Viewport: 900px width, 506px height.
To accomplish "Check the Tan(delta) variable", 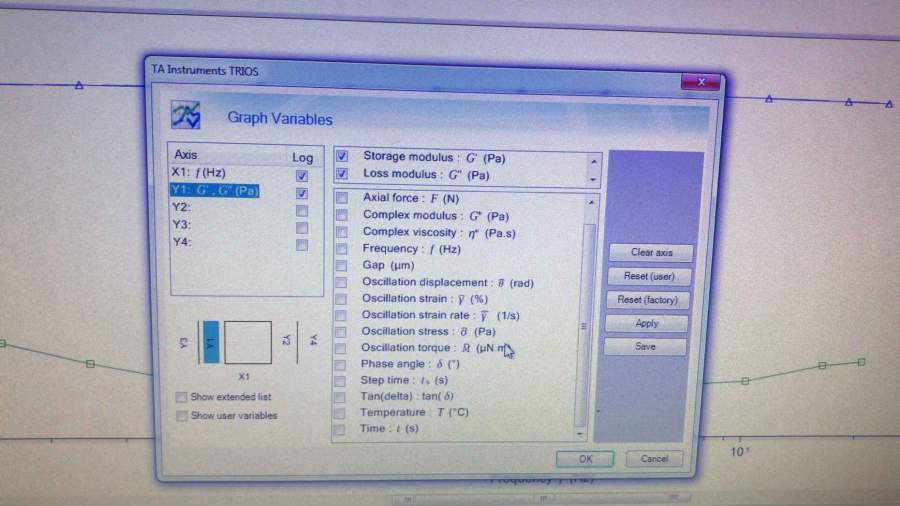I will click(x=339, y=397).
